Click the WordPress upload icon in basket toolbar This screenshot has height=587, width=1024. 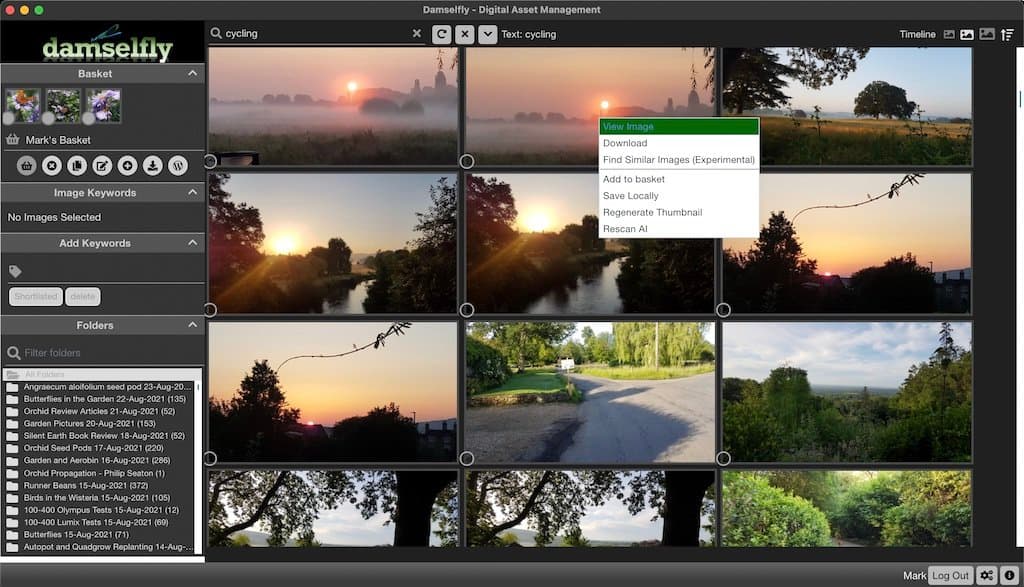point(178,165)
